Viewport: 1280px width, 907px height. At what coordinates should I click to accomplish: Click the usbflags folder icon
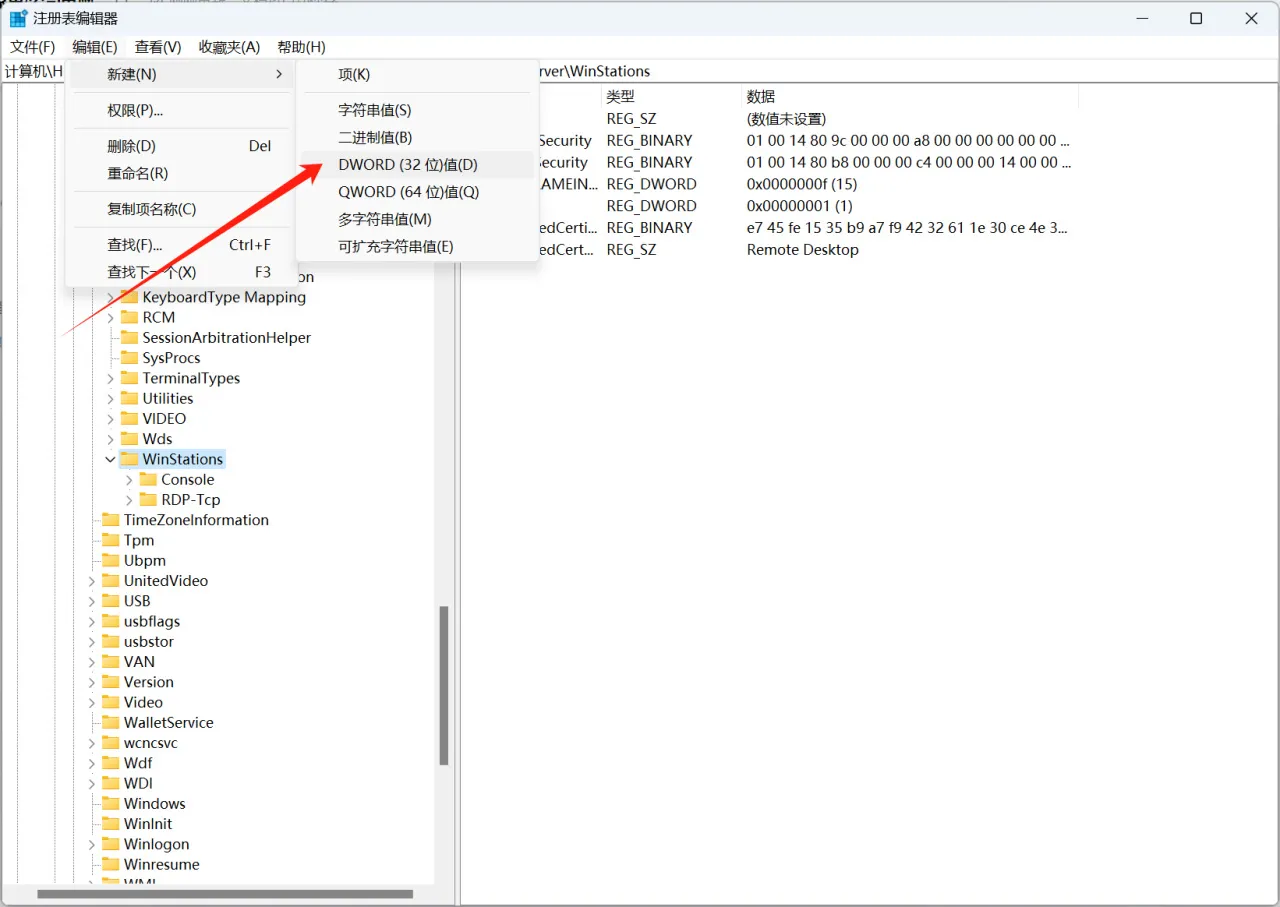110,621
